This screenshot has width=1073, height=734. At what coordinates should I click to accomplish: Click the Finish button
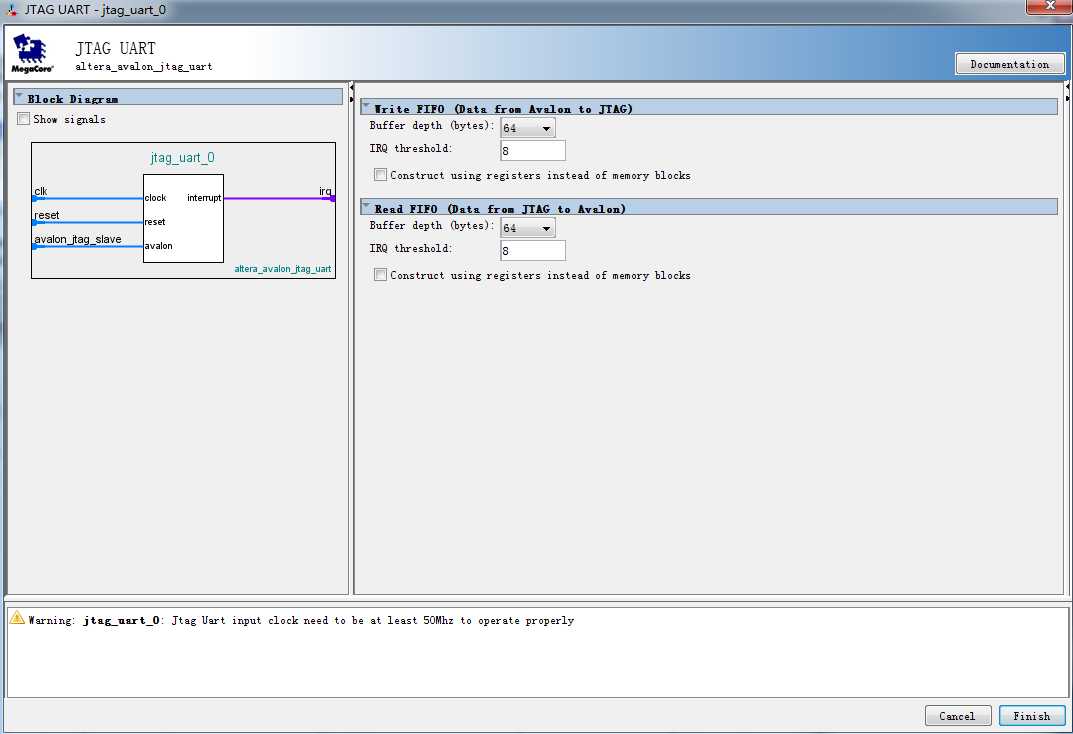point(1032,716)
